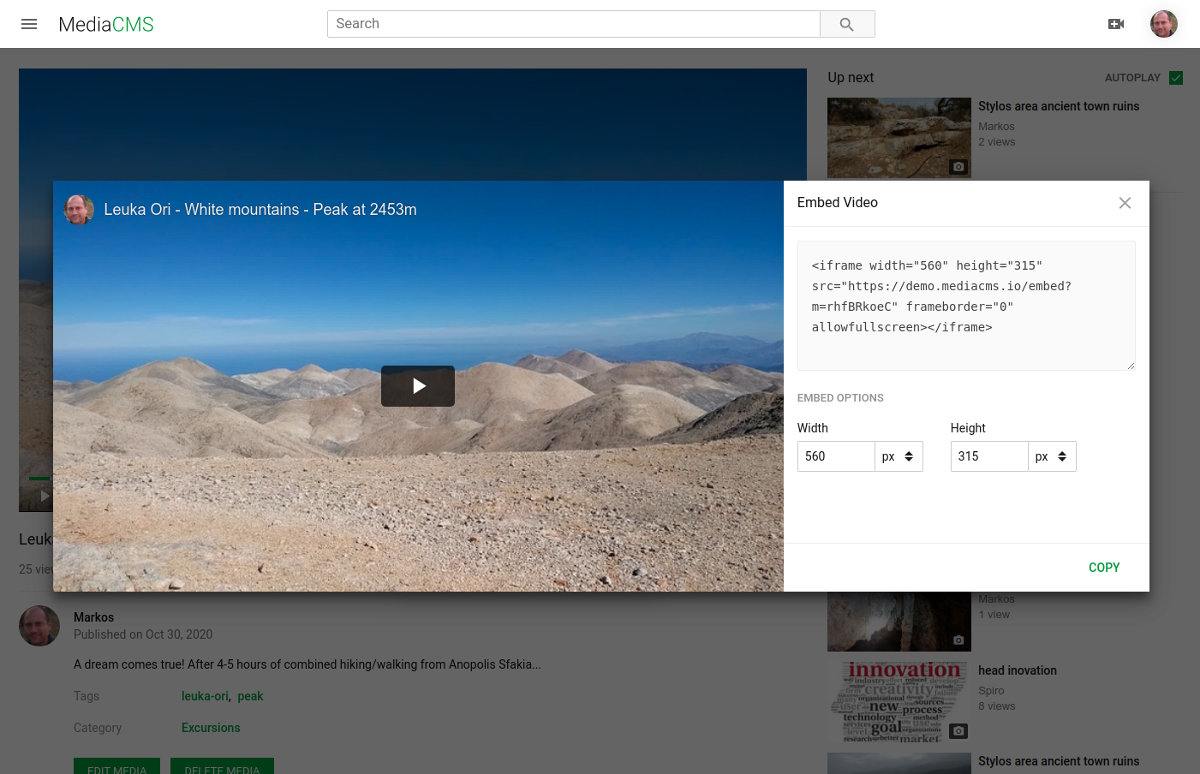The image size is (1200, 774).
Task: Click the upload video camera icon
Action: coord(1117,23)
